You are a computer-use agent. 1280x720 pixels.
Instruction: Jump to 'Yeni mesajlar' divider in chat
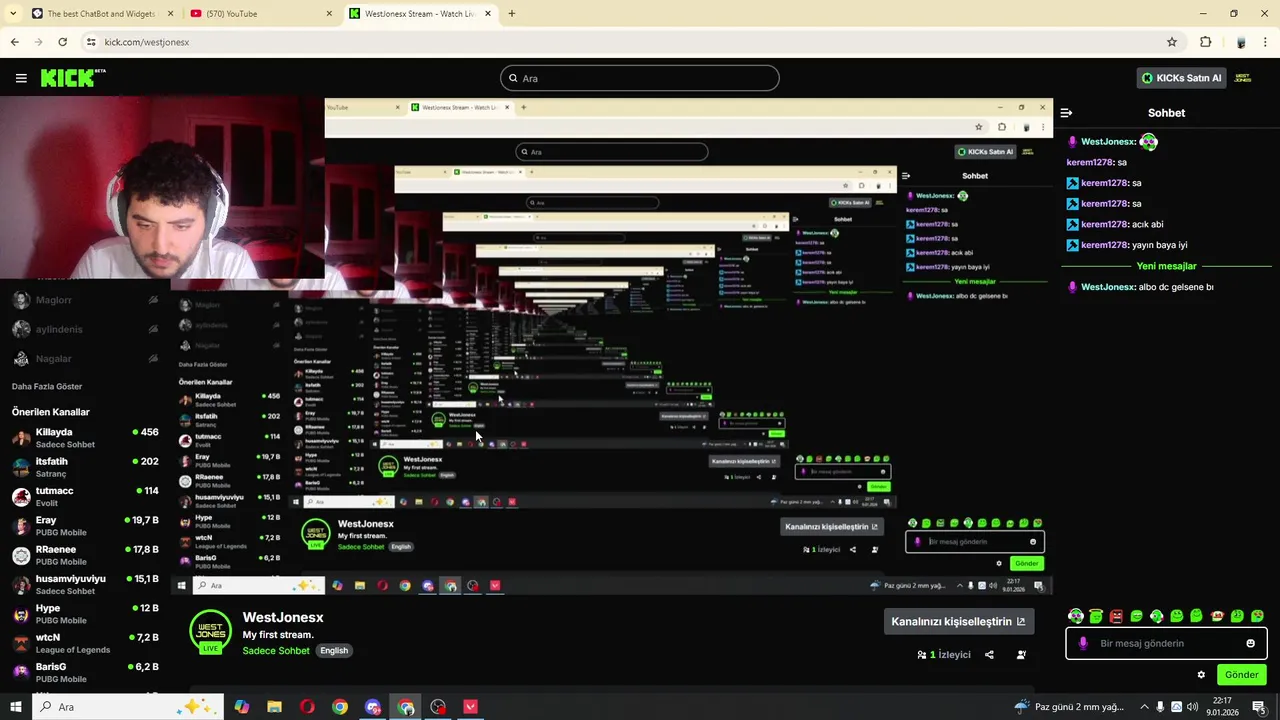1166,266
